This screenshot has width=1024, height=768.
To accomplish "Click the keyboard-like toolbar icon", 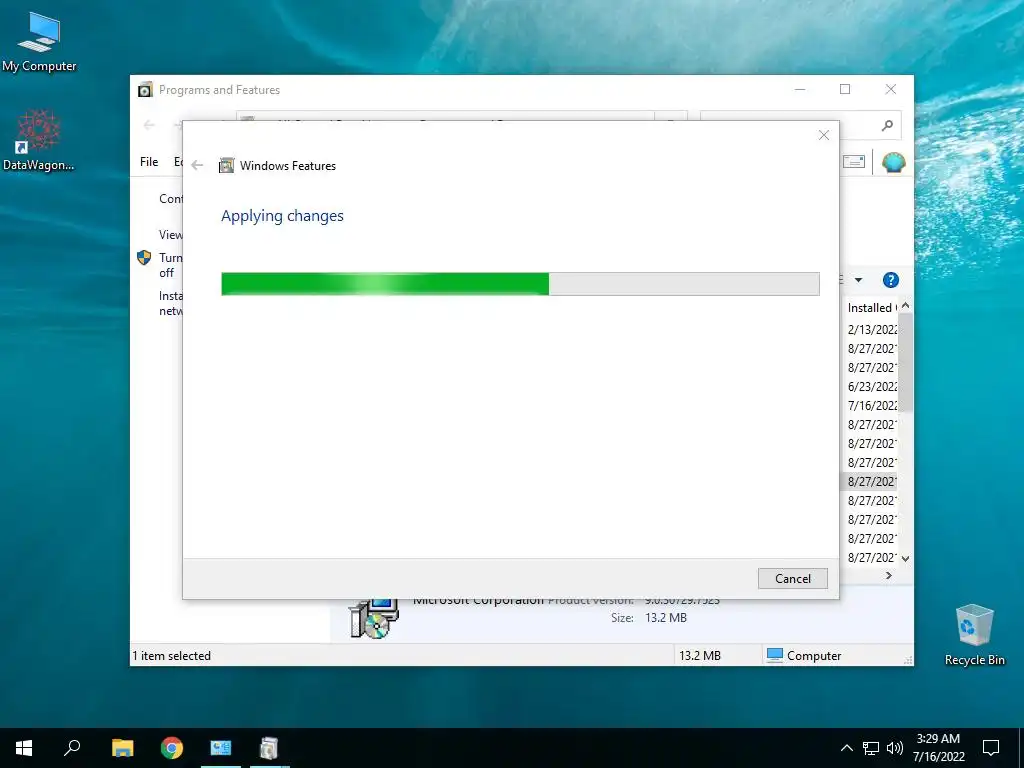I will coord(854,161).
